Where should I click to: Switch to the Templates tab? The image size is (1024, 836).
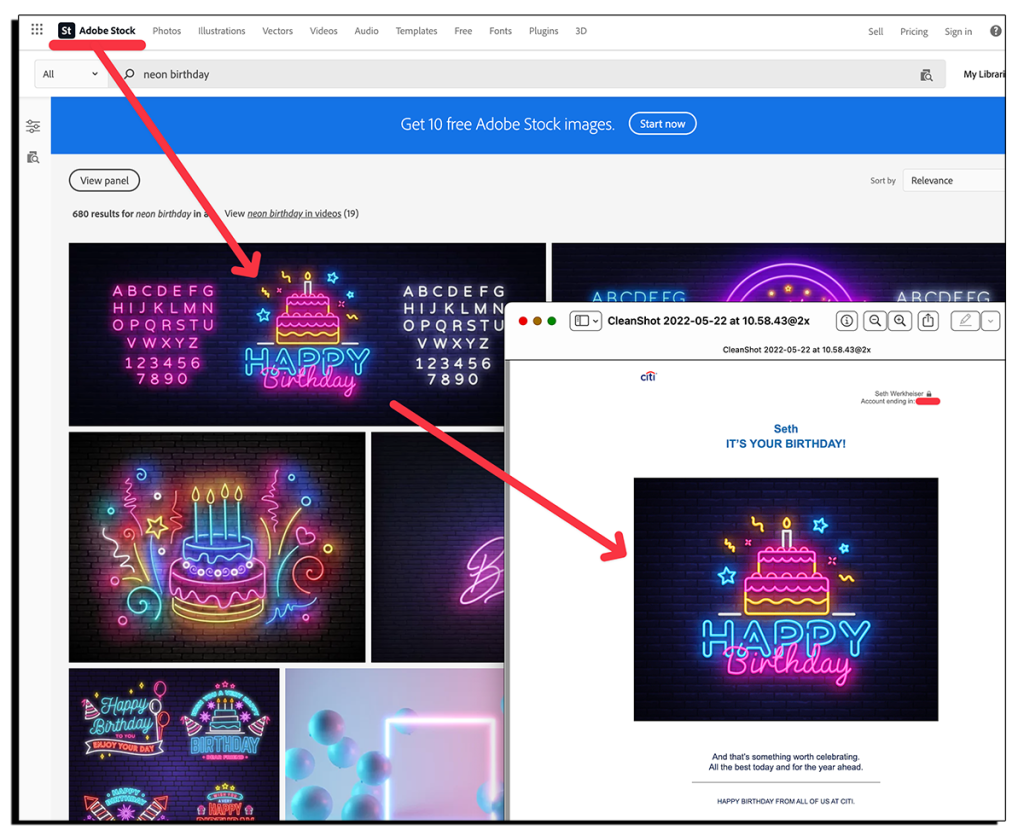(x=416, y=31)
